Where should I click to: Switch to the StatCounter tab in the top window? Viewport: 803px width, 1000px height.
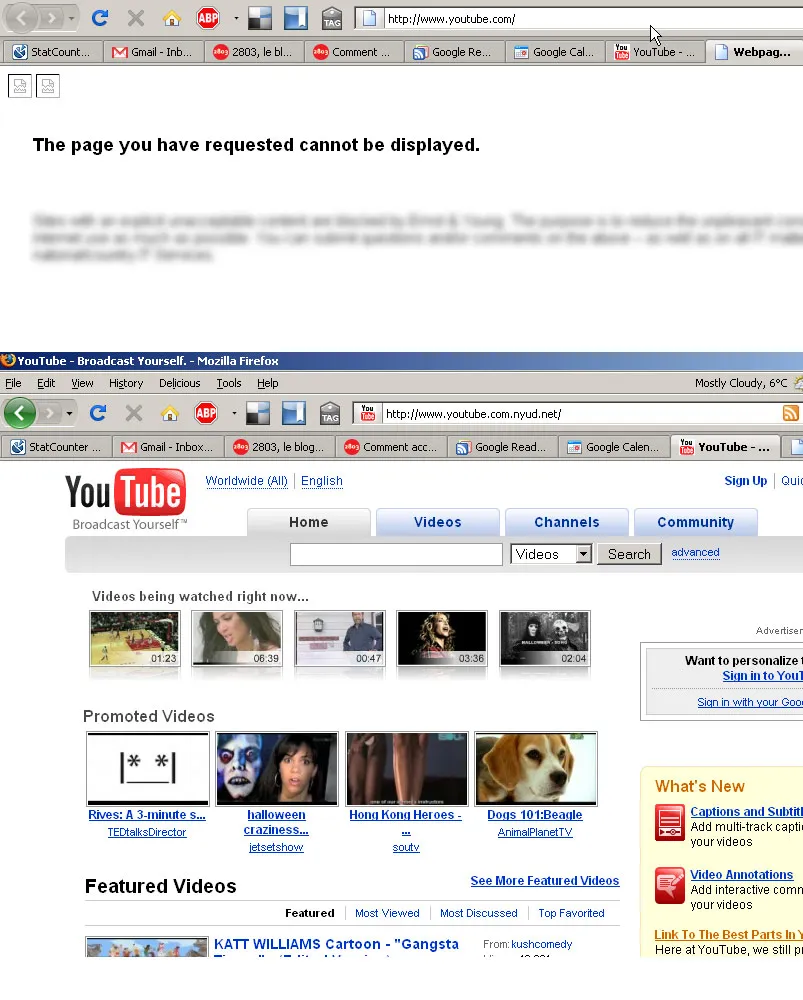coord(52,52)
